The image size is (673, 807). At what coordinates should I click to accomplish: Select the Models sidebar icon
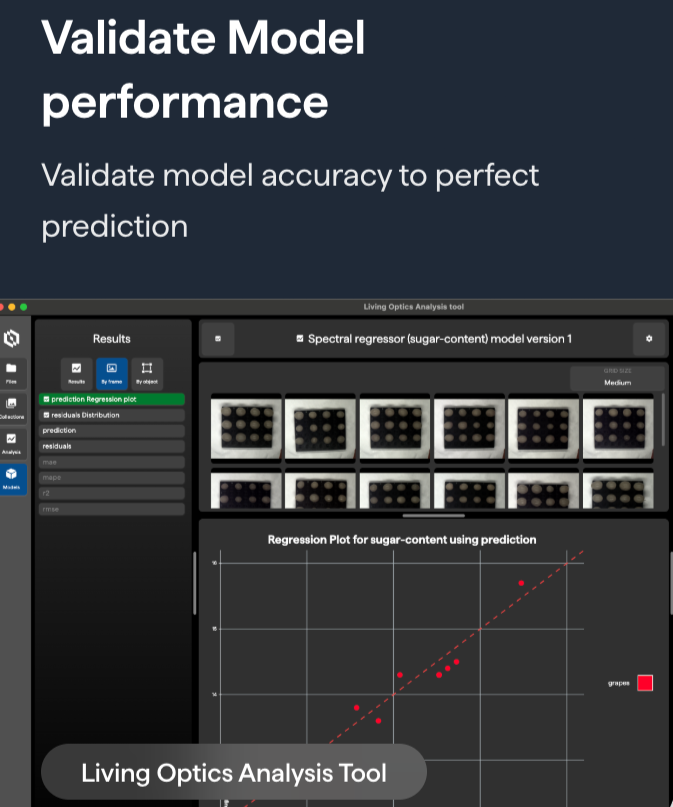(x=12, y=477)
